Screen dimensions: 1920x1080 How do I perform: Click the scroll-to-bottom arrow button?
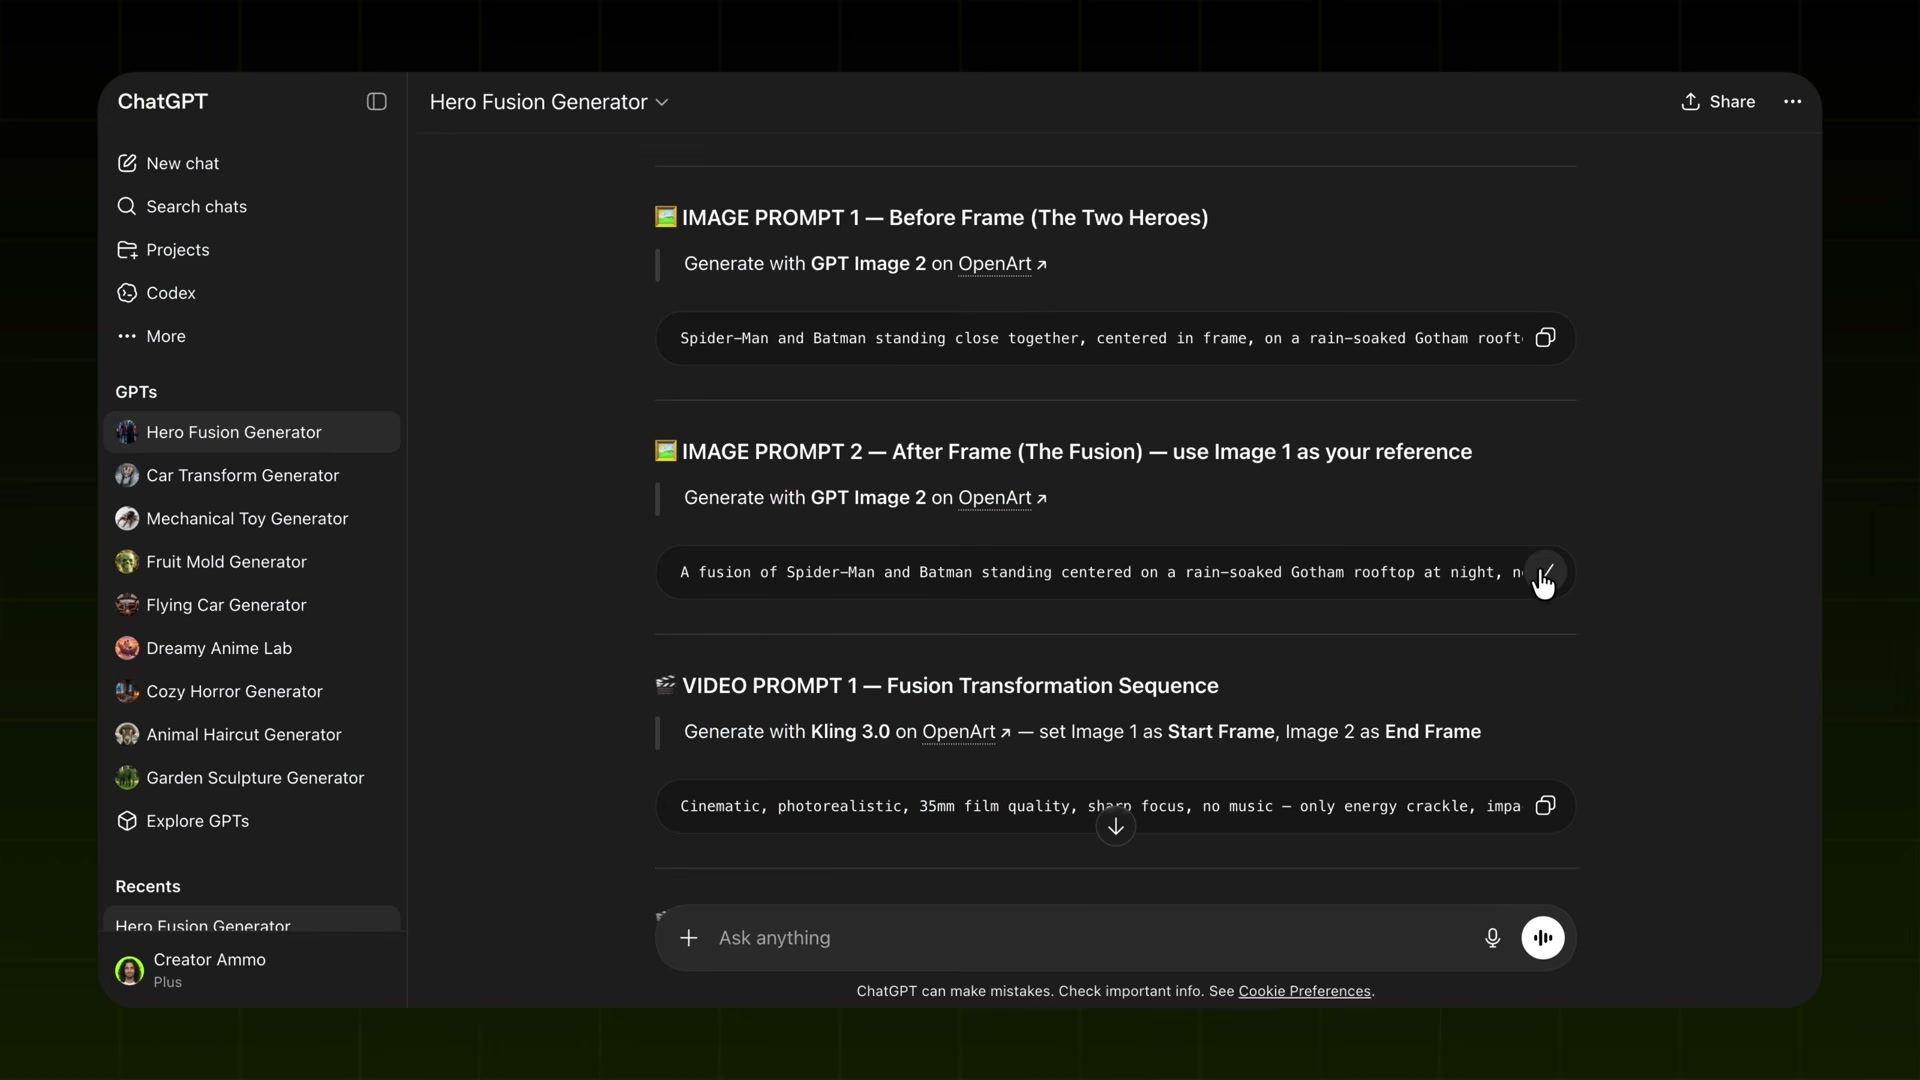coord(1115,827)
